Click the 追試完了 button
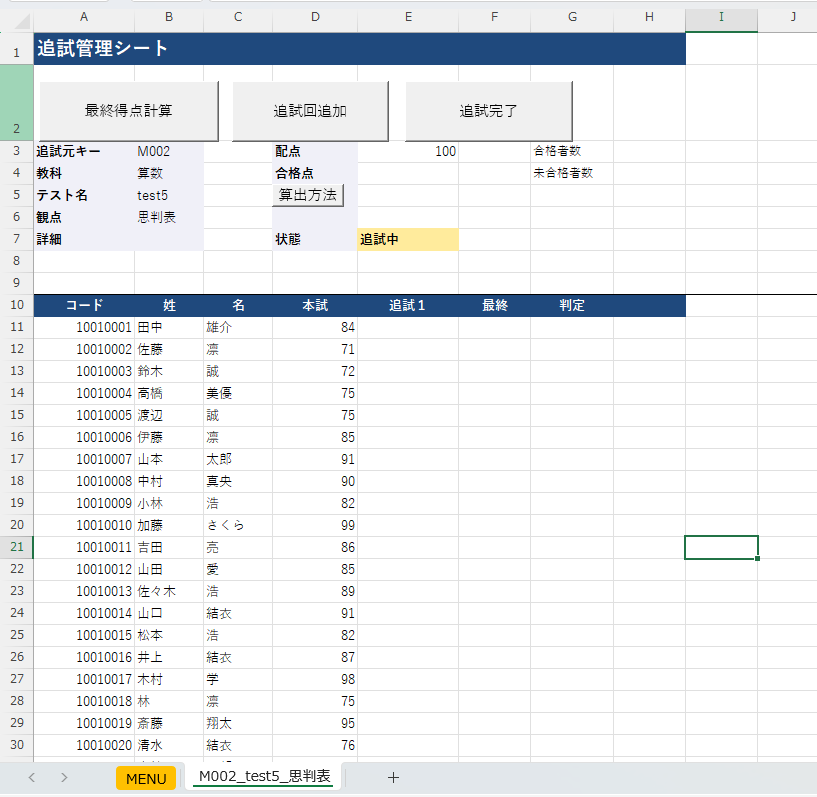817x797 pixels. [488, 111]
